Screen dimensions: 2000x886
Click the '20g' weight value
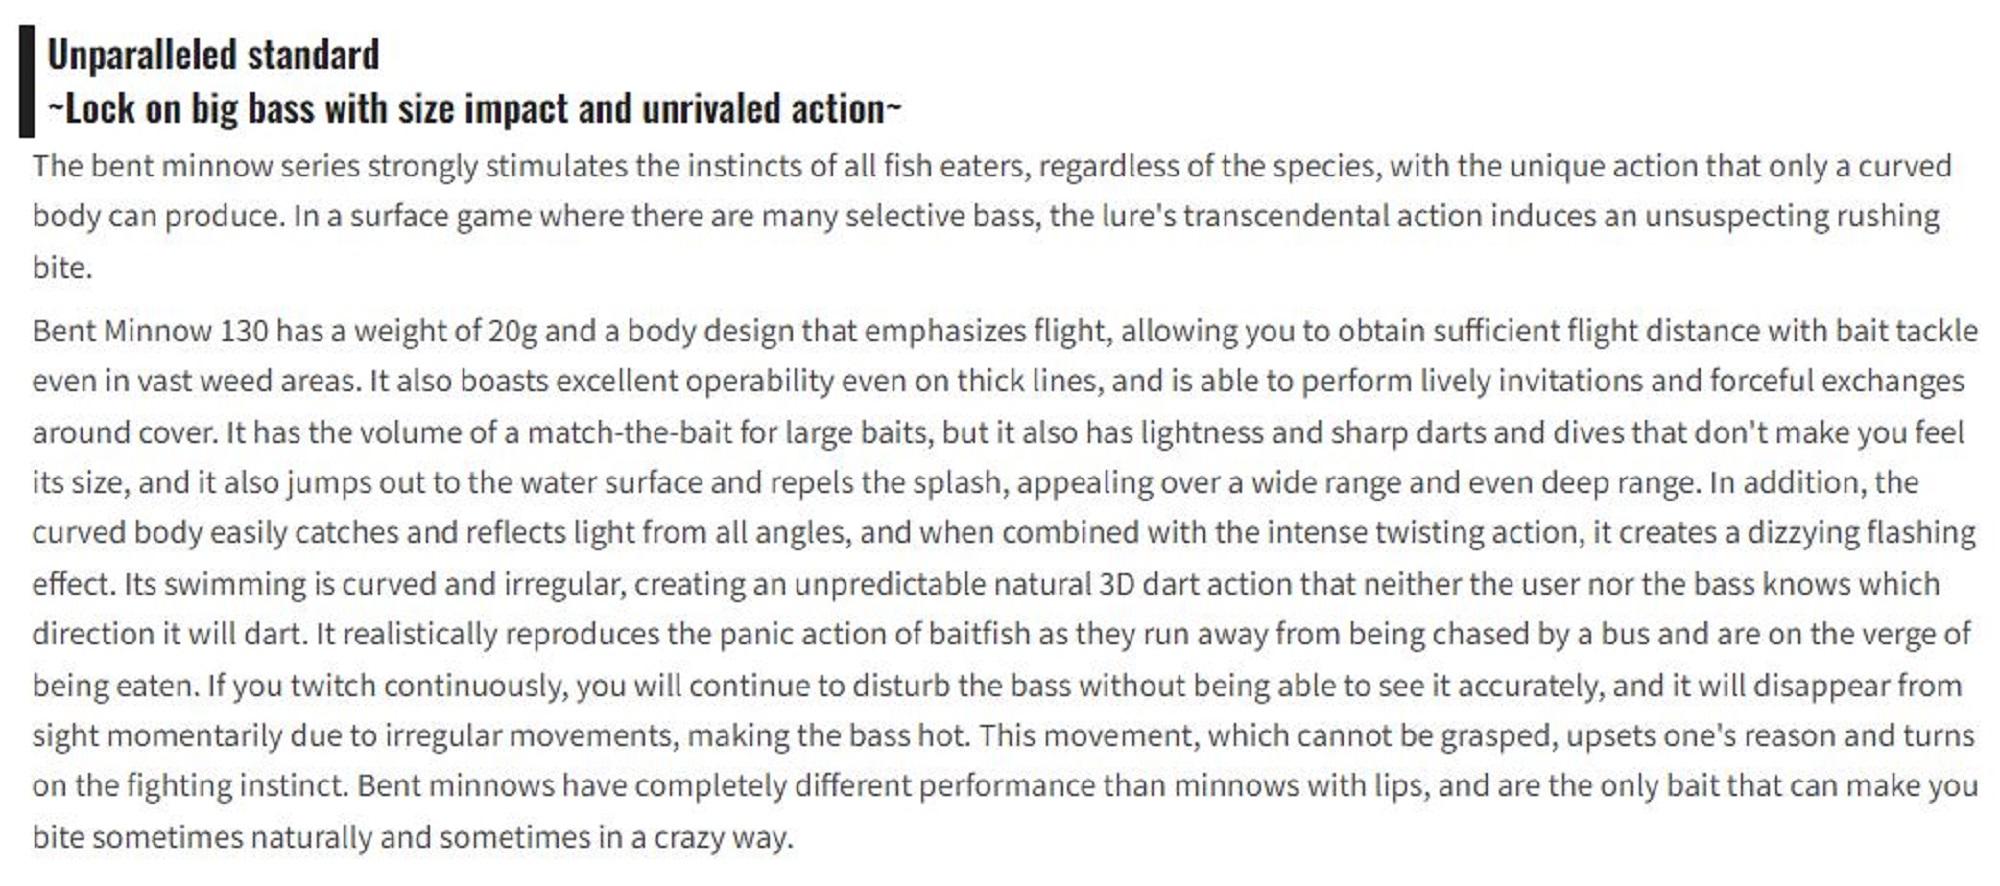pos(512,331)
